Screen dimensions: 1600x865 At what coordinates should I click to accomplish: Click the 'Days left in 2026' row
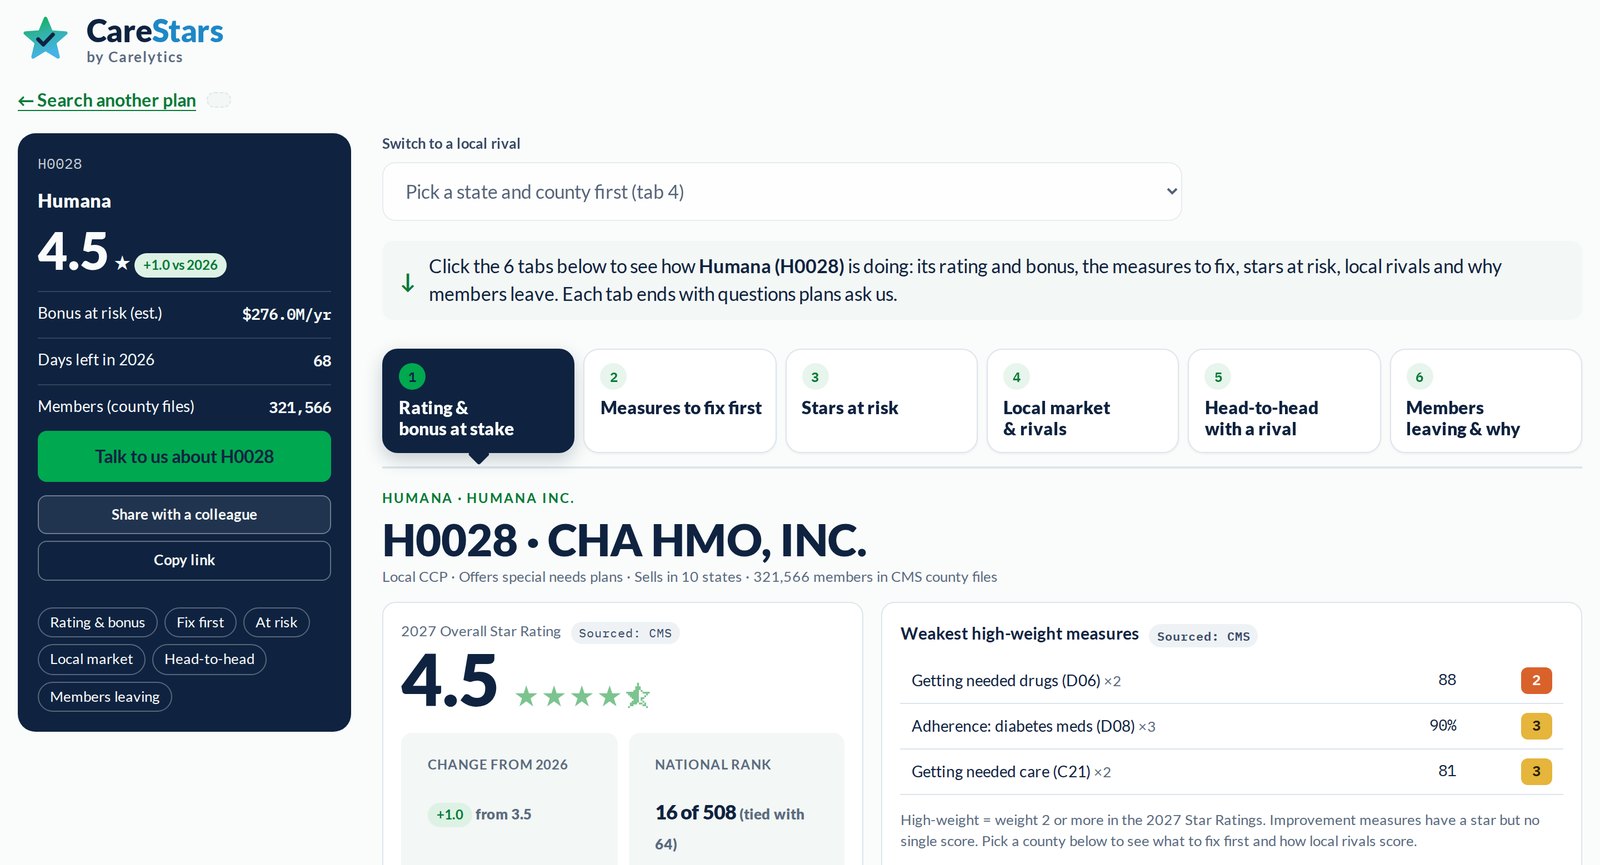(x=184, y=360)
